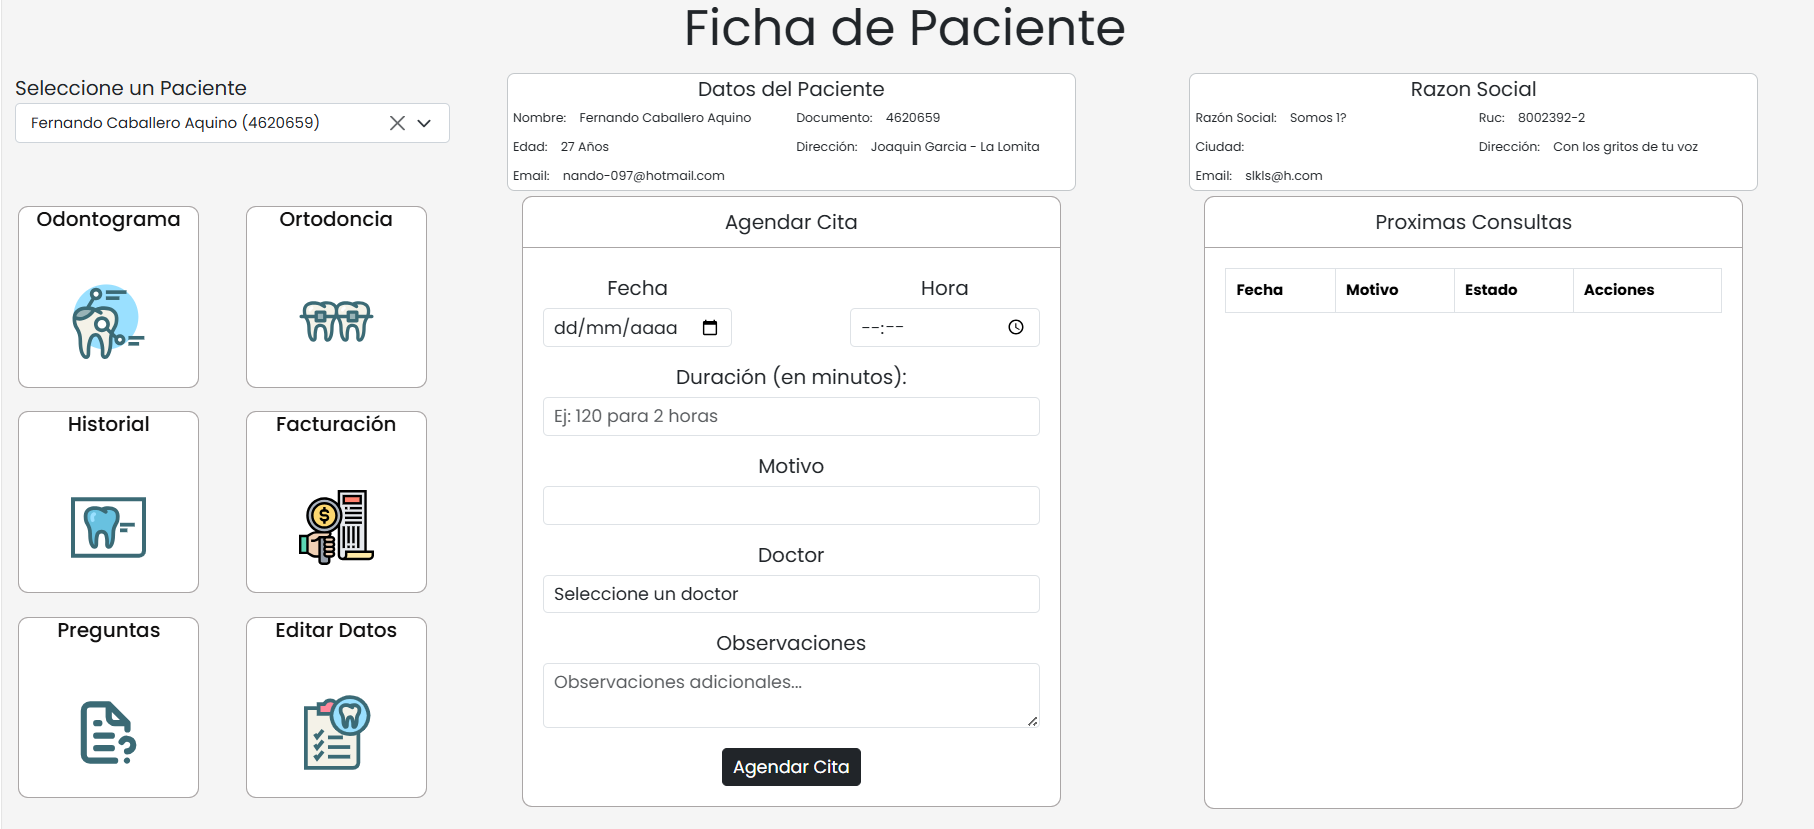Clear selected patient with X icon
The width and height of the screenshot is (1814, 829).
tap(397, 123)
